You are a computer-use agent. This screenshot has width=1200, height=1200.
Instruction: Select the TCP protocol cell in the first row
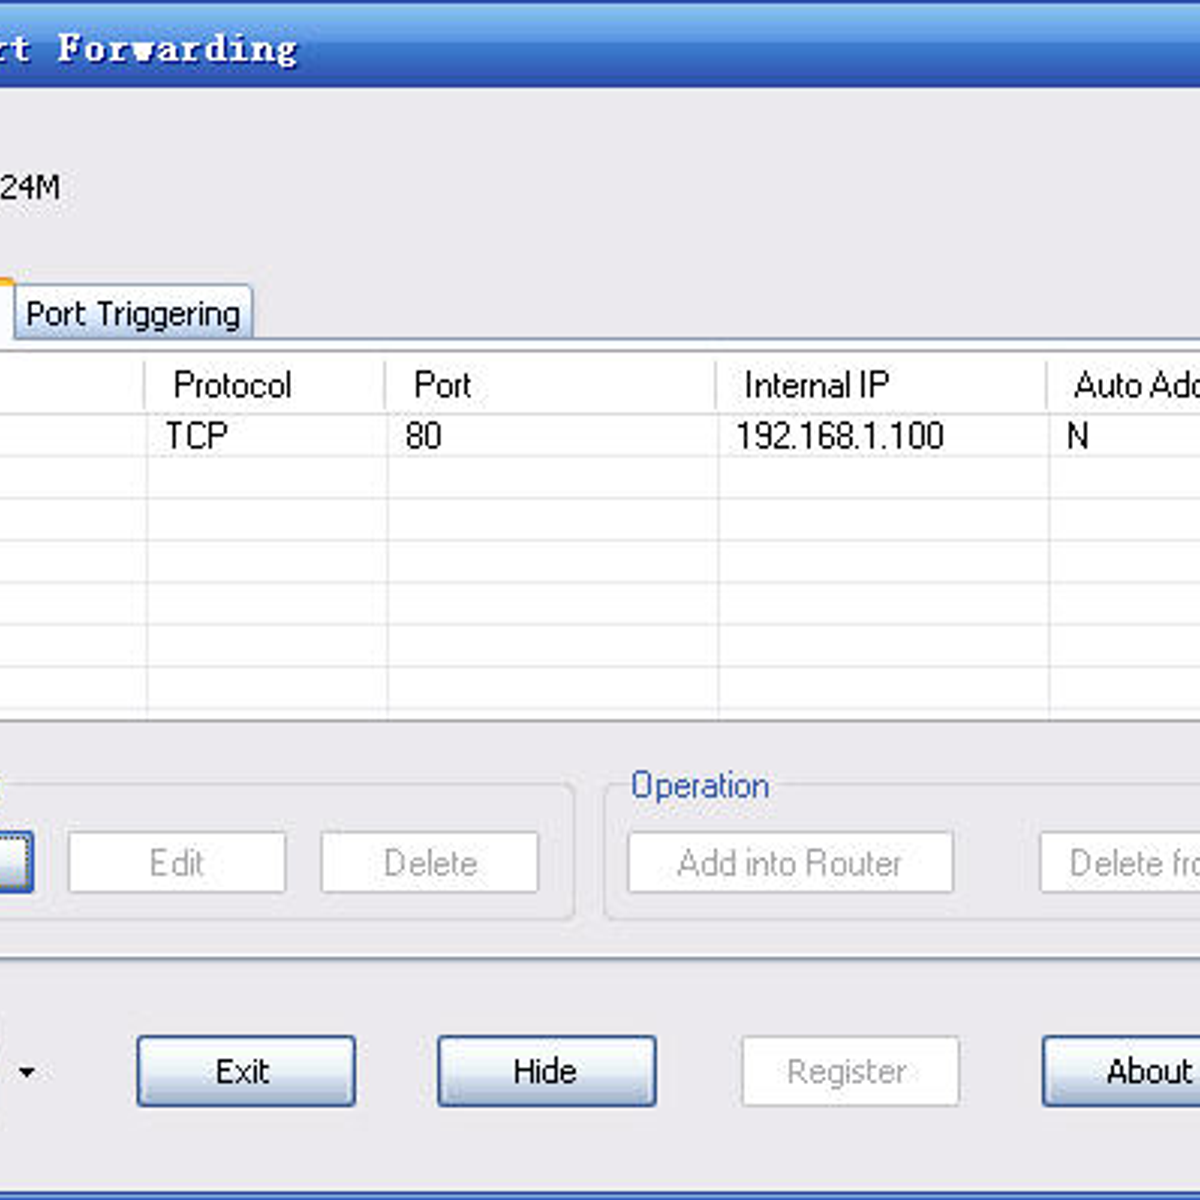197,436
